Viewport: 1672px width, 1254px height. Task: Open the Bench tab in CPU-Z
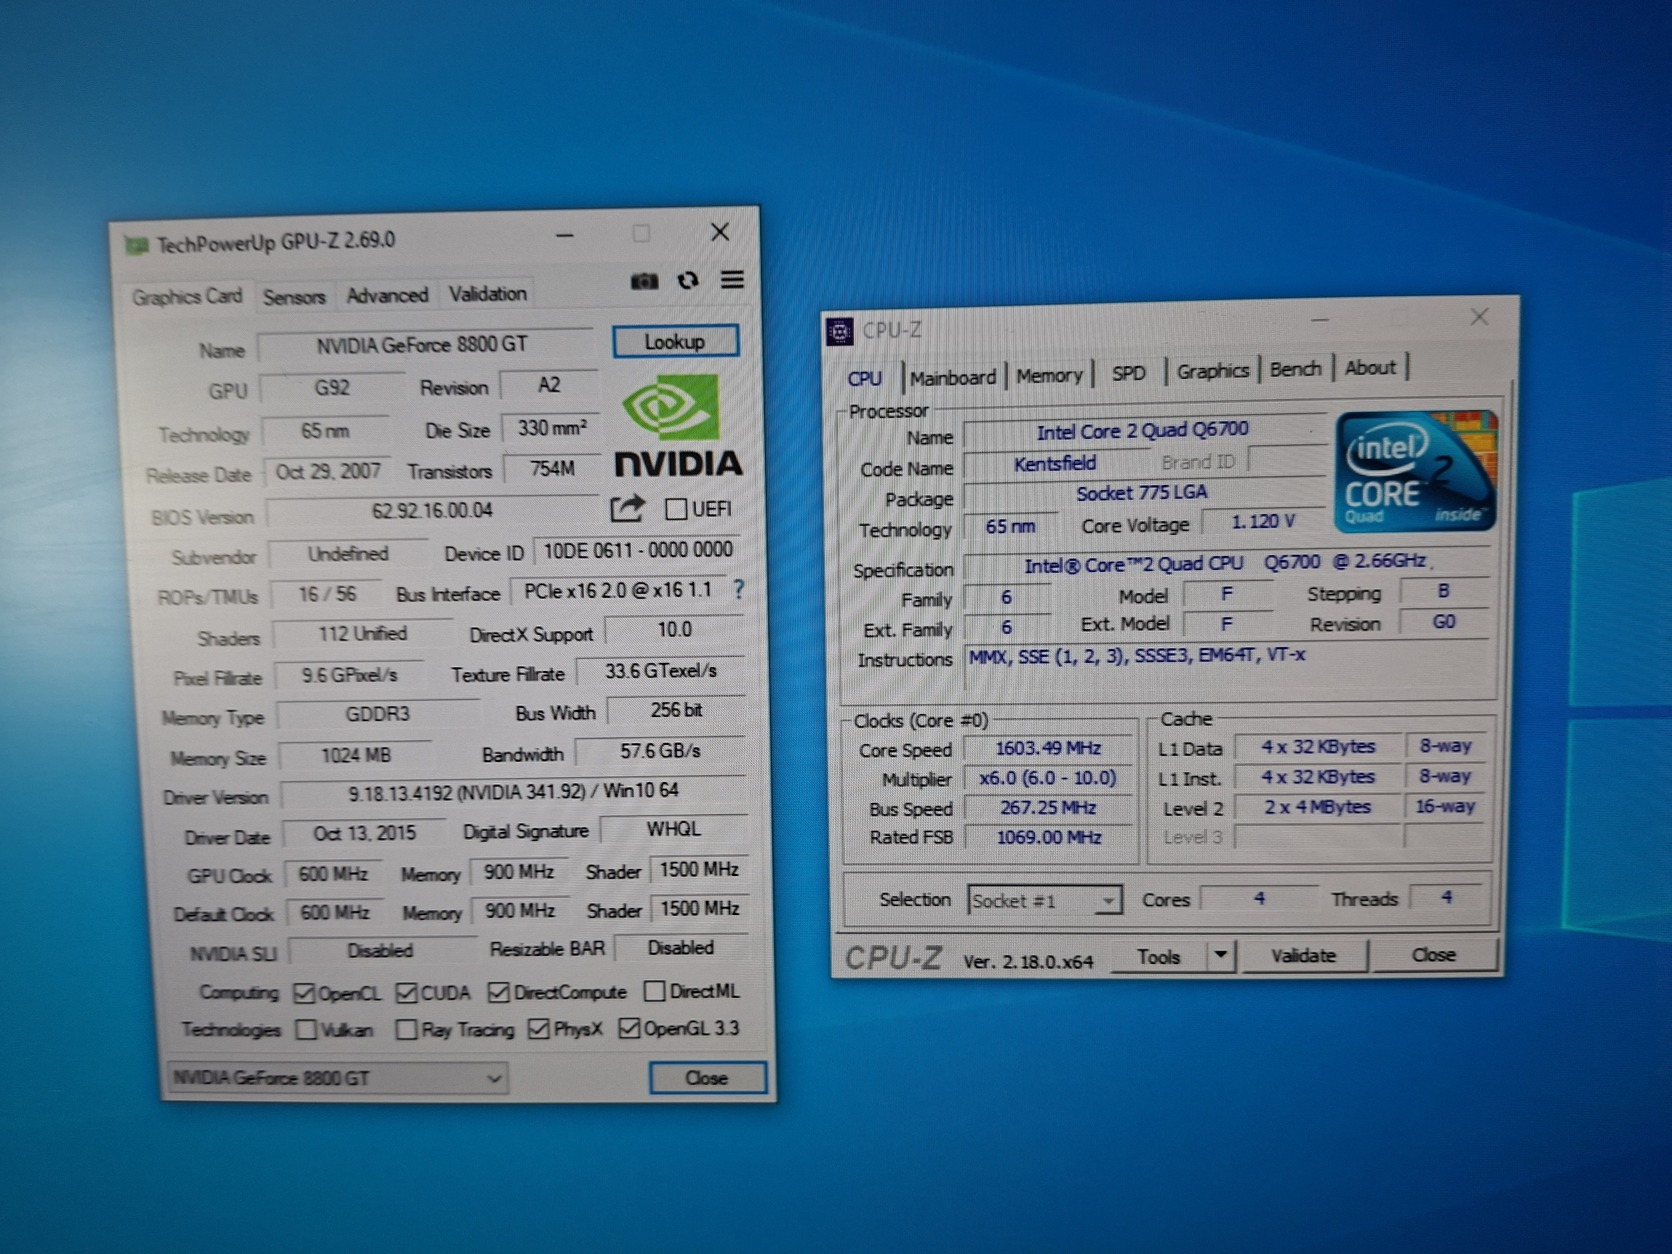1296,369
